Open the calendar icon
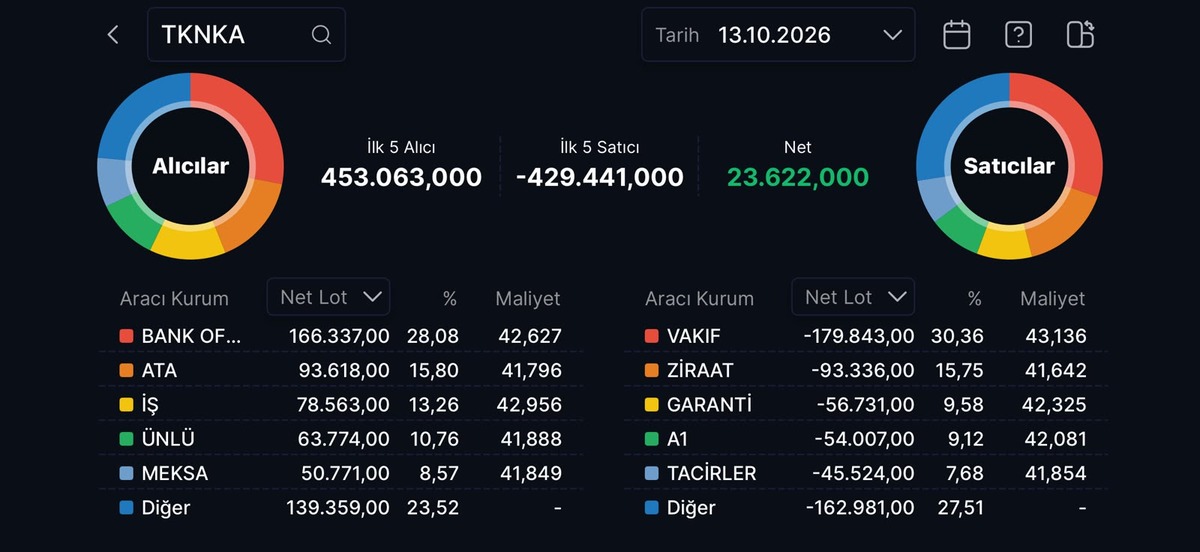The width and height of the screenshot is (1200, 552). coord(957,35)
